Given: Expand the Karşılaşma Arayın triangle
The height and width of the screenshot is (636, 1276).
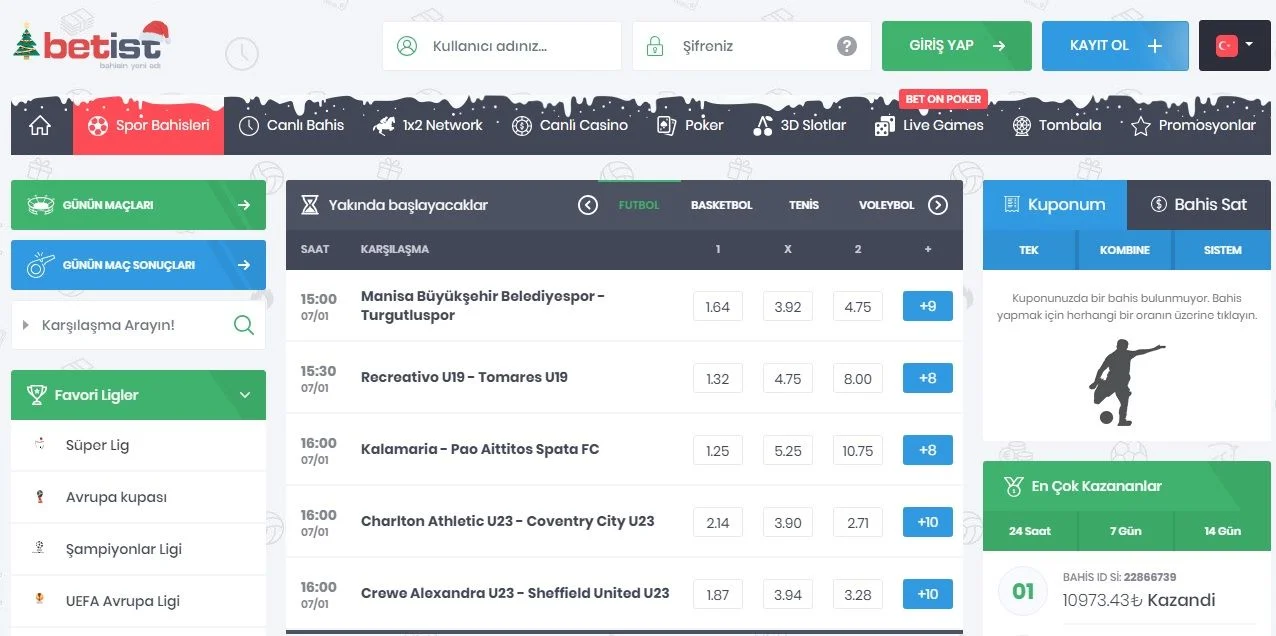Looking at the screenshot, I should click(x=26, y=325).
